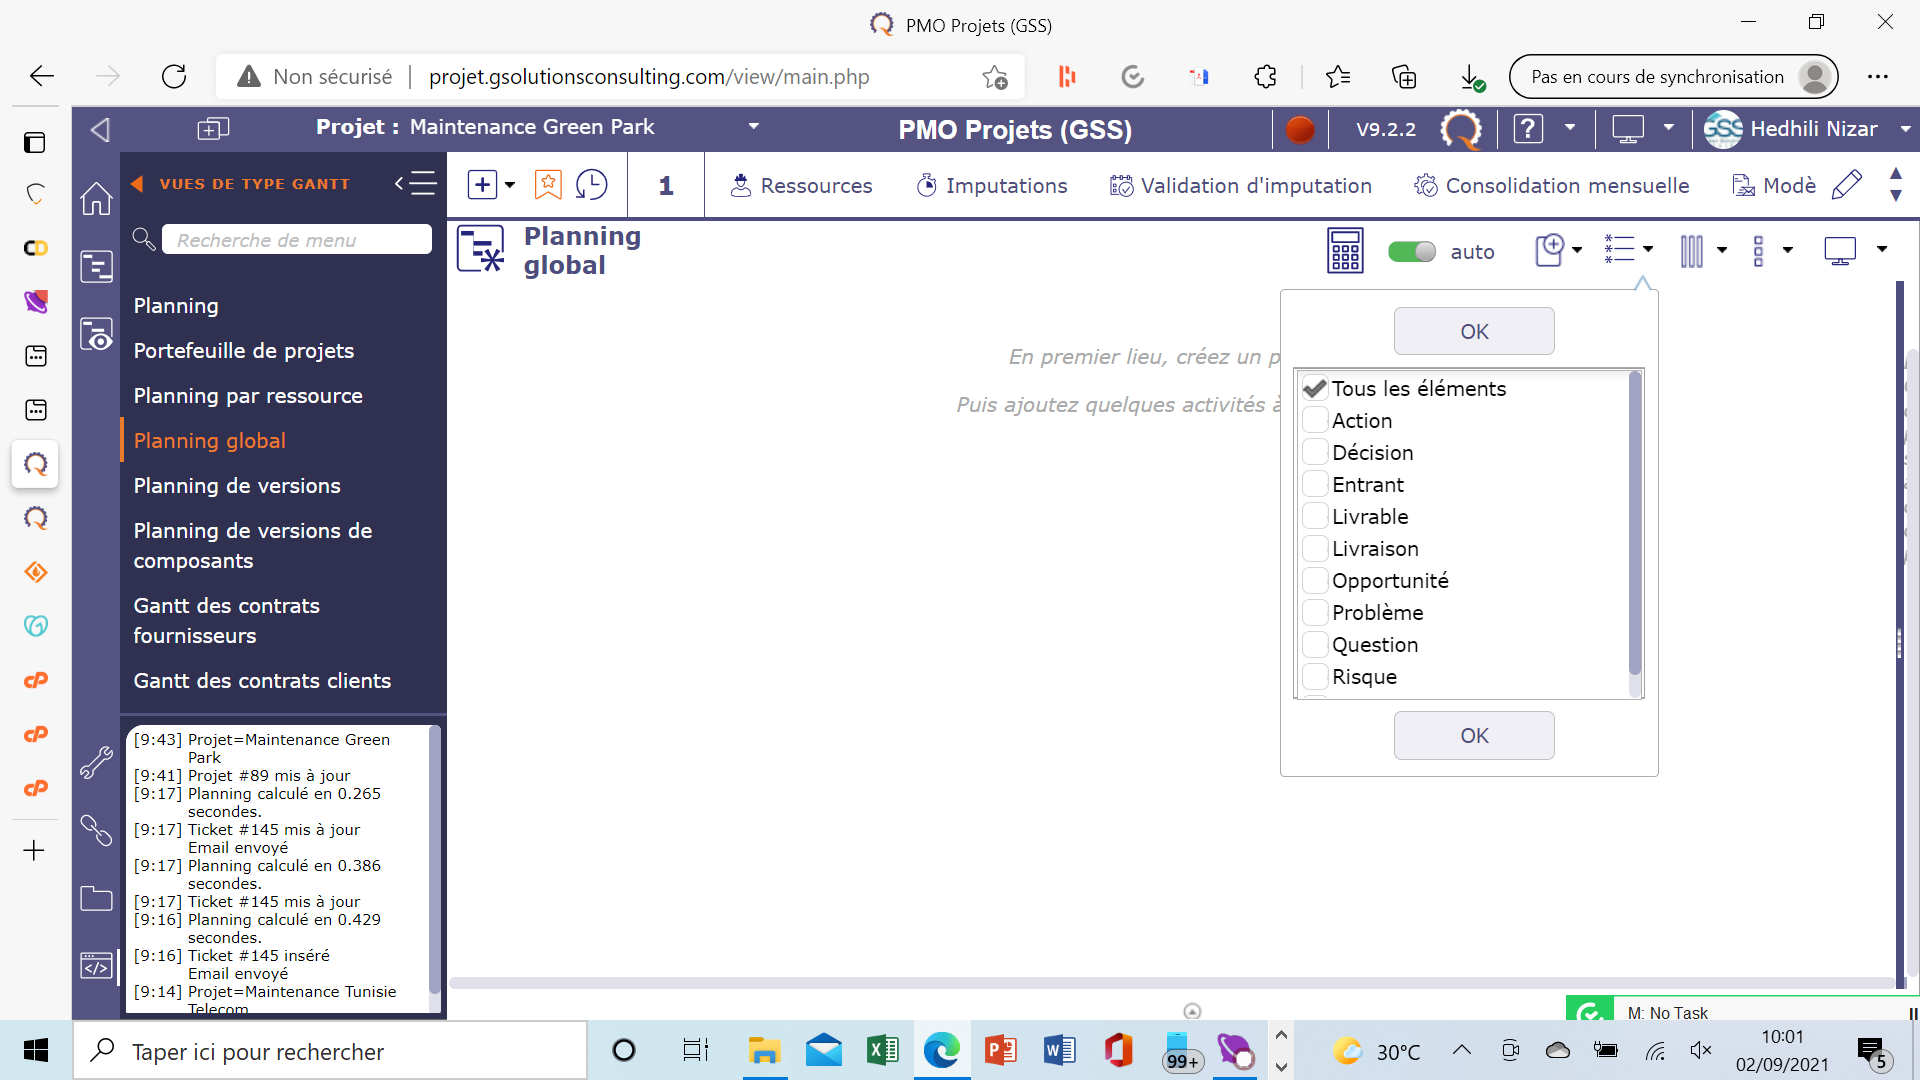Viewport: 1920px width, 1080px height.
Task: Expand the project selector dropdown arrow
Action: click(x=754, y=127)
